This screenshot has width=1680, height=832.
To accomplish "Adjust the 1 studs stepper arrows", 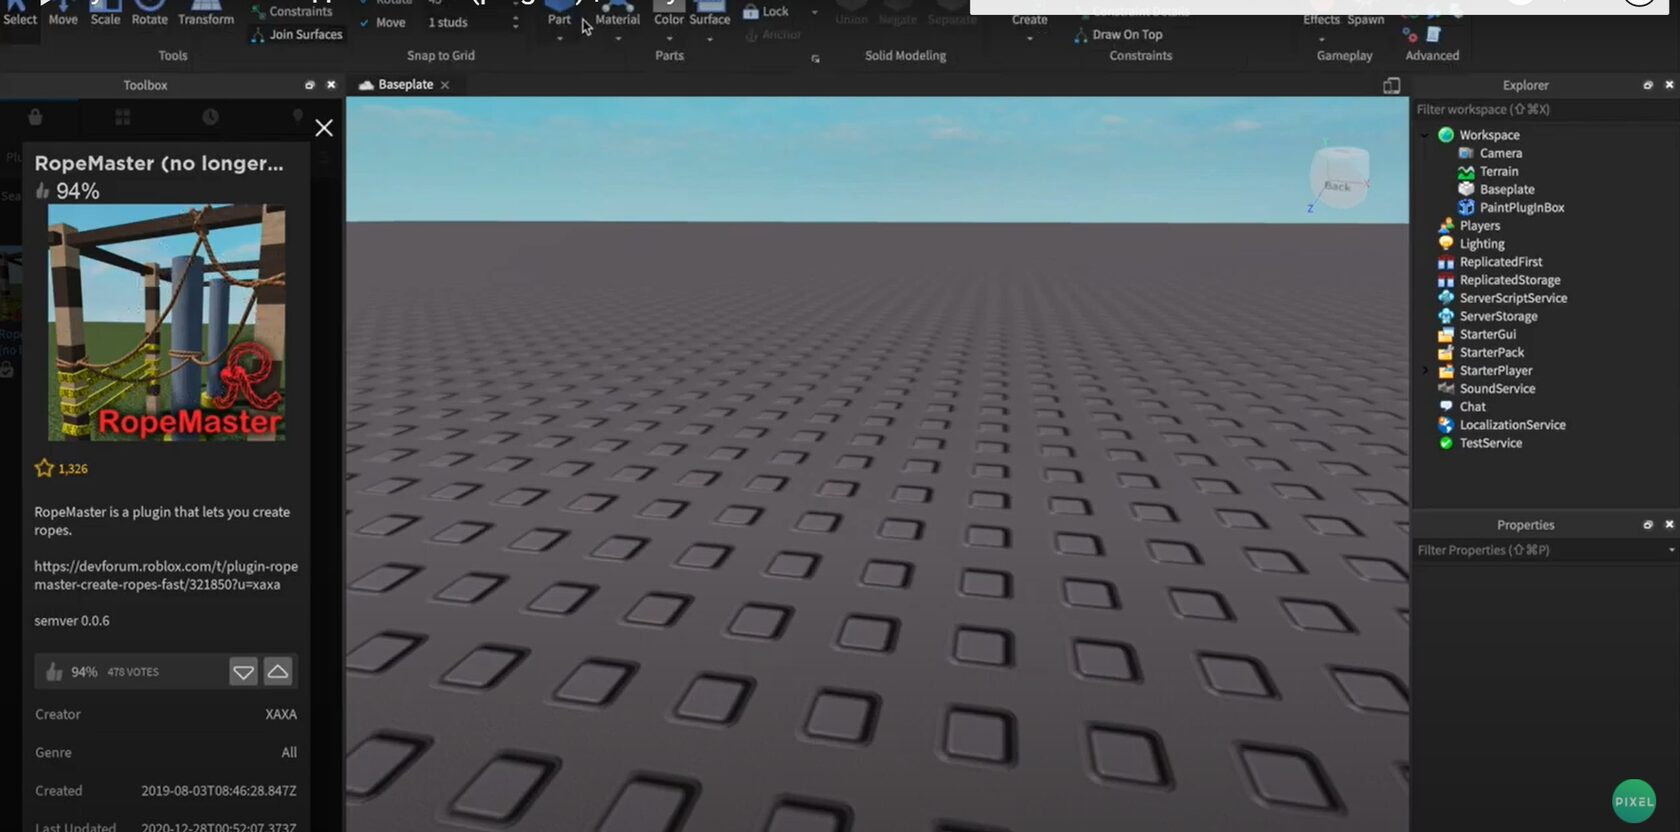I will coord(515,22).
